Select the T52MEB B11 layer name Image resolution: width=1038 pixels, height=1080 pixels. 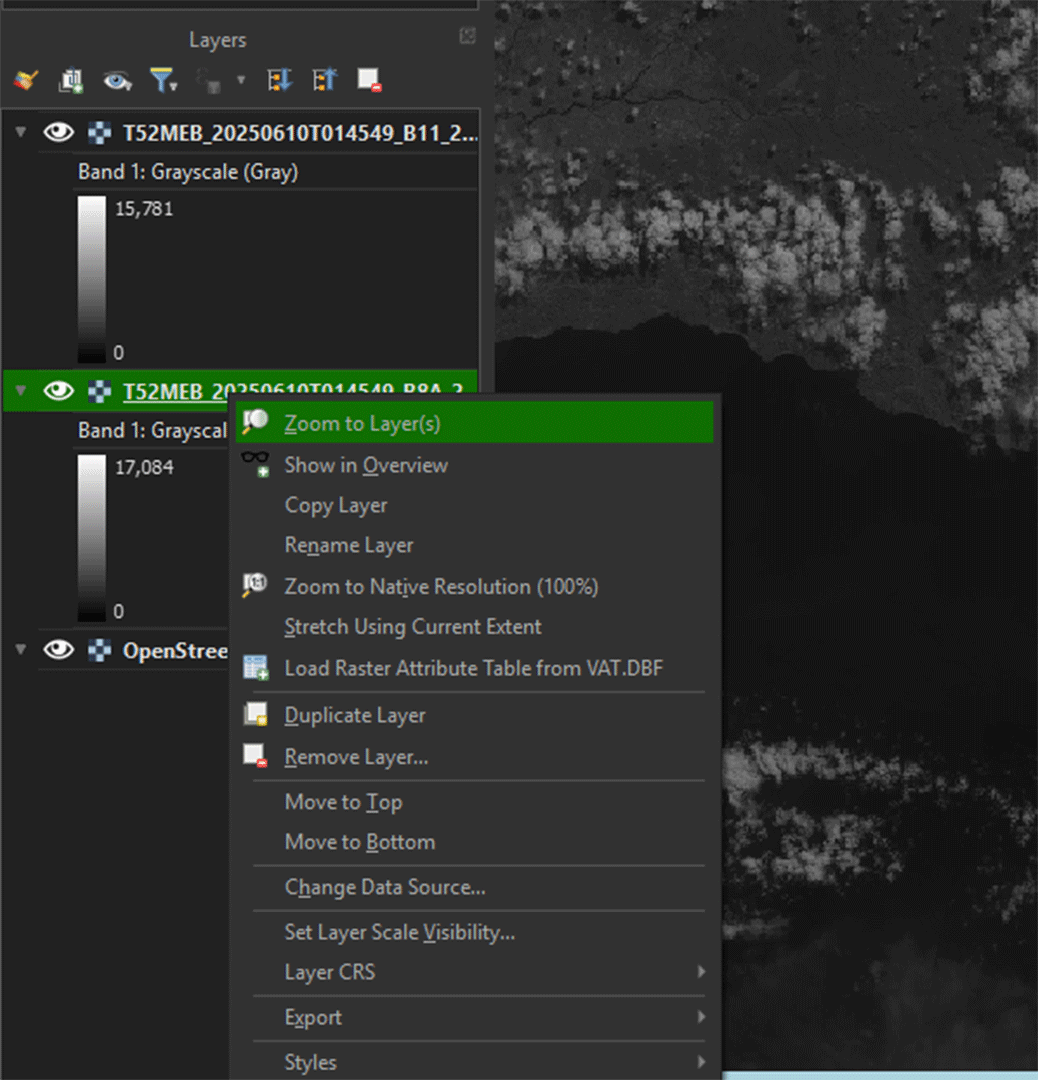(x=299, y=133)
